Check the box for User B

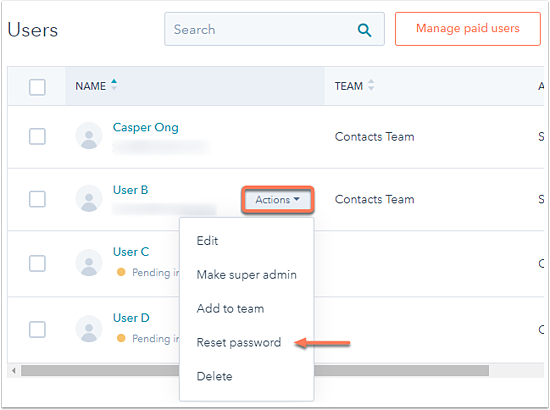click(37, 199)
